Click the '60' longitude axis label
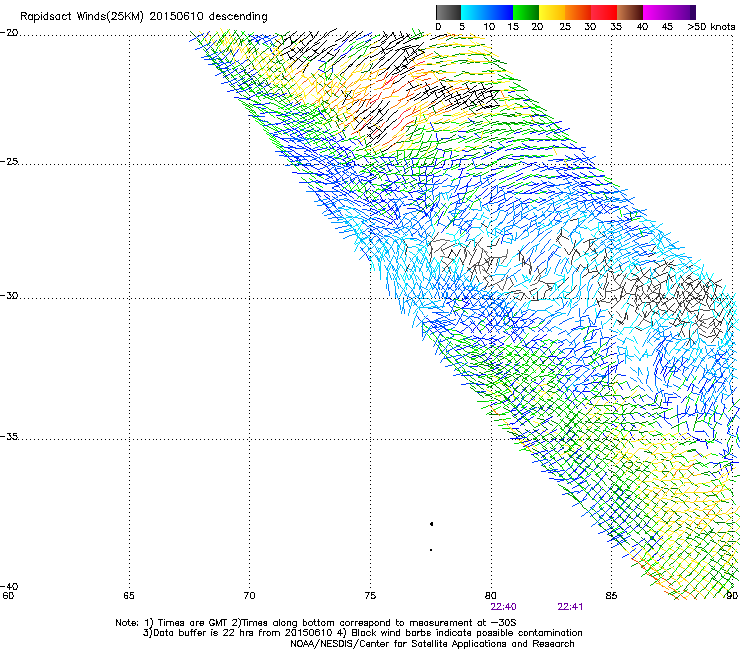 tap(8, 596)
